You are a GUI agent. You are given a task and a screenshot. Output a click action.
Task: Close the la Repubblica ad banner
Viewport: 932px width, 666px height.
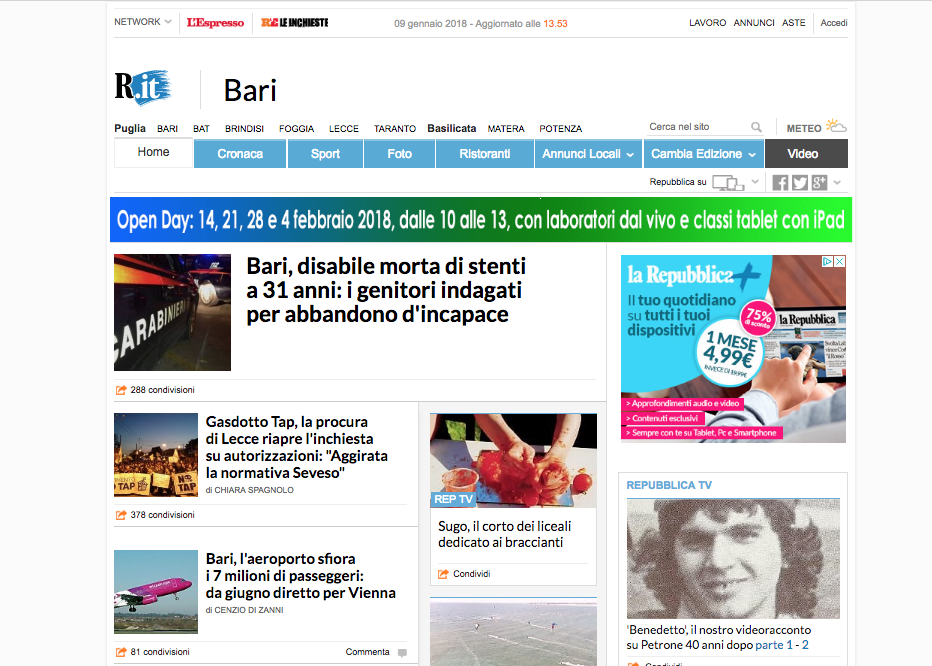point(839,262)
